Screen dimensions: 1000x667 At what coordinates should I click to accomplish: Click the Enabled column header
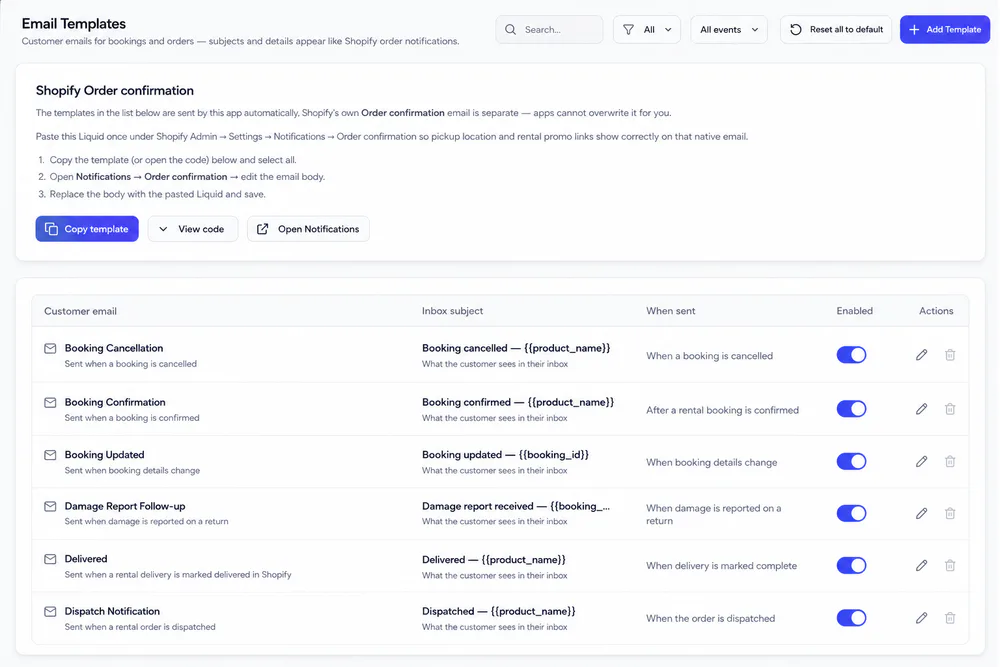click(x=855, y=311)
